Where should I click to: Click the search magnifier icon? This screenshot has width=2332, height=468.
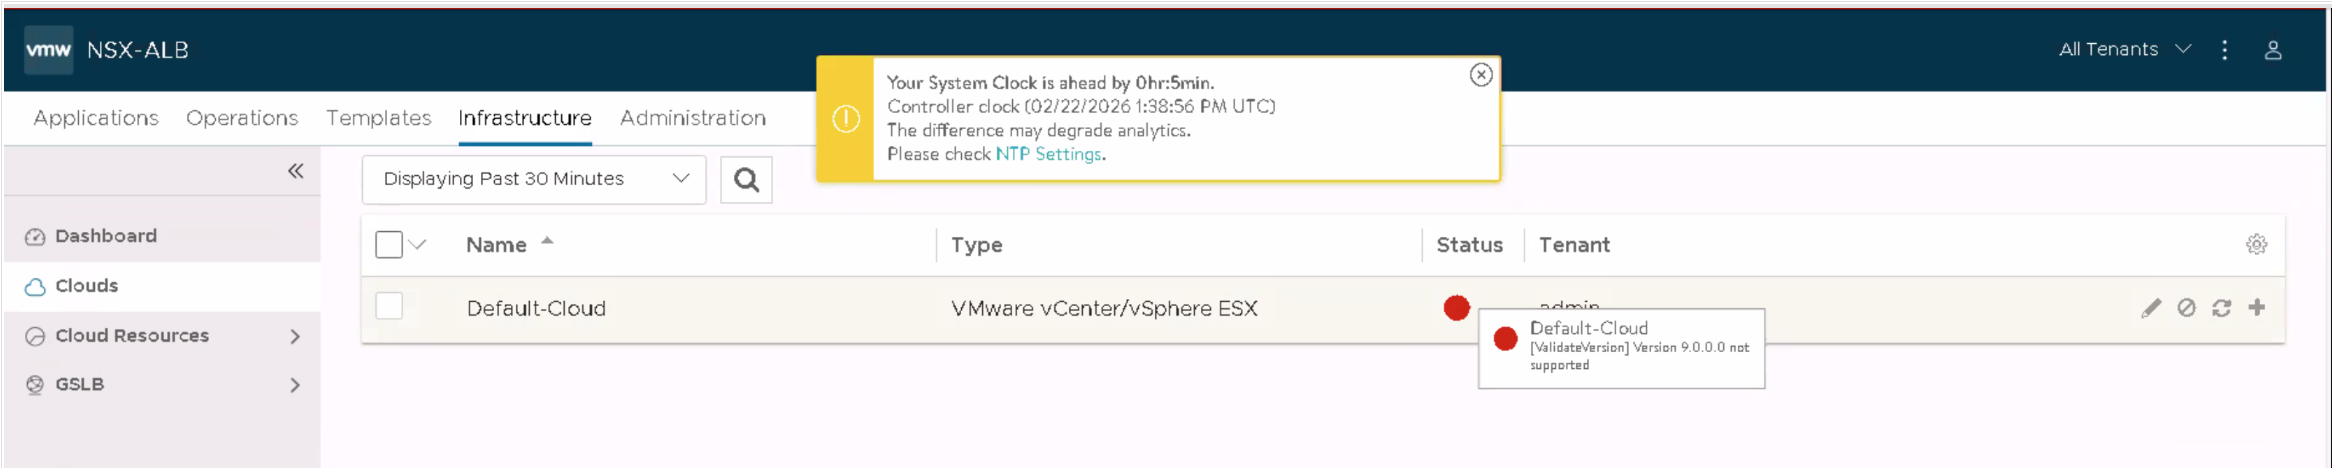tap(746, 180)
